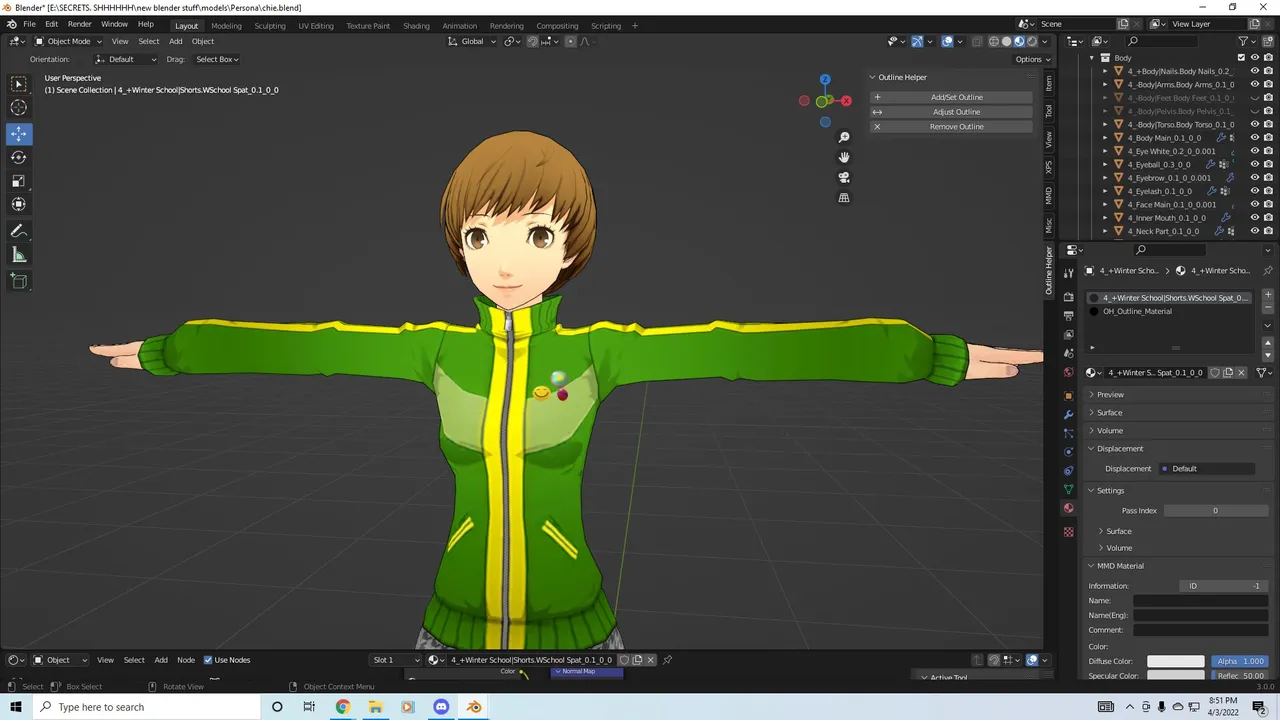Click the Add/Set Outline button

tap(950, 97)
